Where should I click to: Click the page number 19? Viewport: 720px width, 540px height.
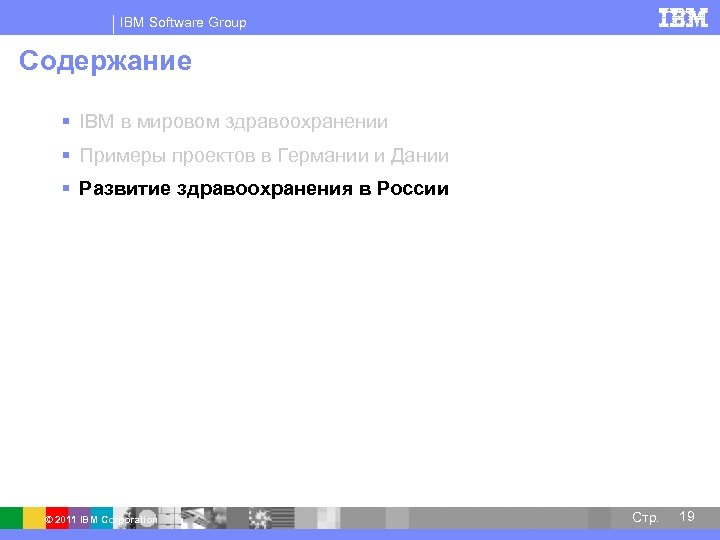[686, 516]
